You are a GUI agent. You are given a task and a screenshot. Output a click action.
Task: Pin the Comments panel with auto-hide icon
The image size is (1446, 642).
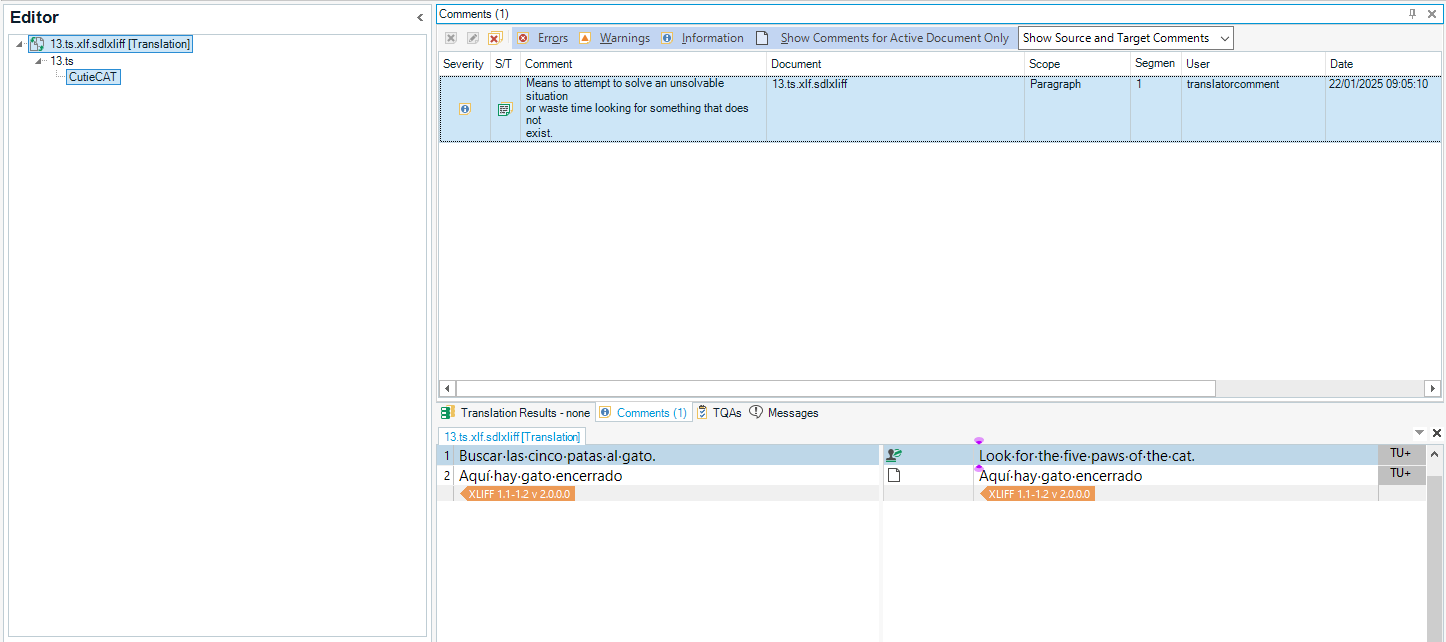[x=1413, y=13]
